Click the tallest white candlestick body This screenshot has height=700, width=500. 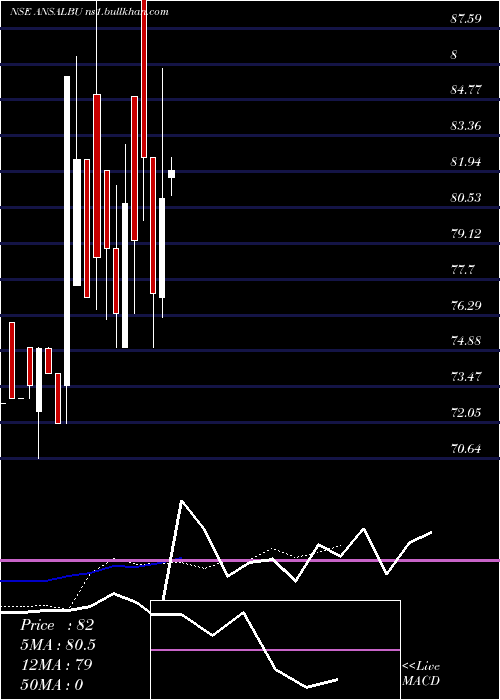[67, 231]
